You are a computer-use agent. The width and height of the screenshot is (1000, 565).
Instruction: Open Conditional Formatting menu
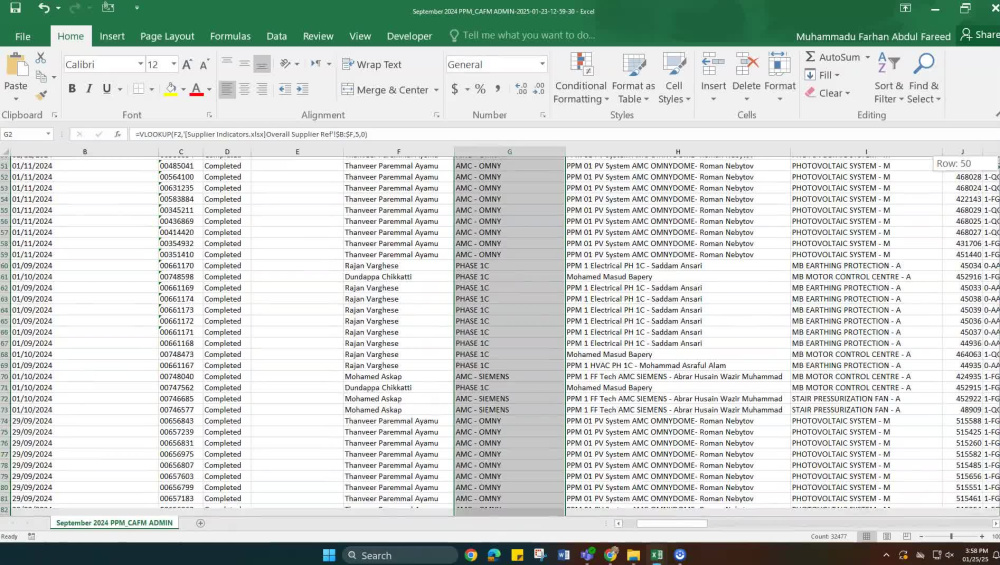coord(580,78)
